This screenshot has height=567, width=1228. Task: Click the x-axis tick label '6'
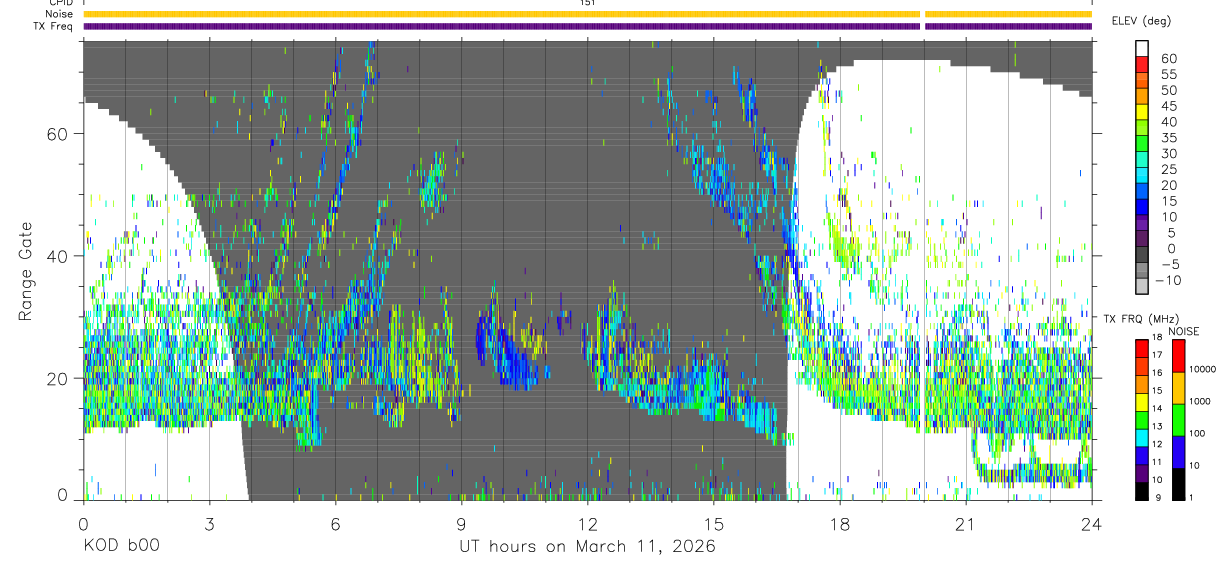click(x=336, y=523)
